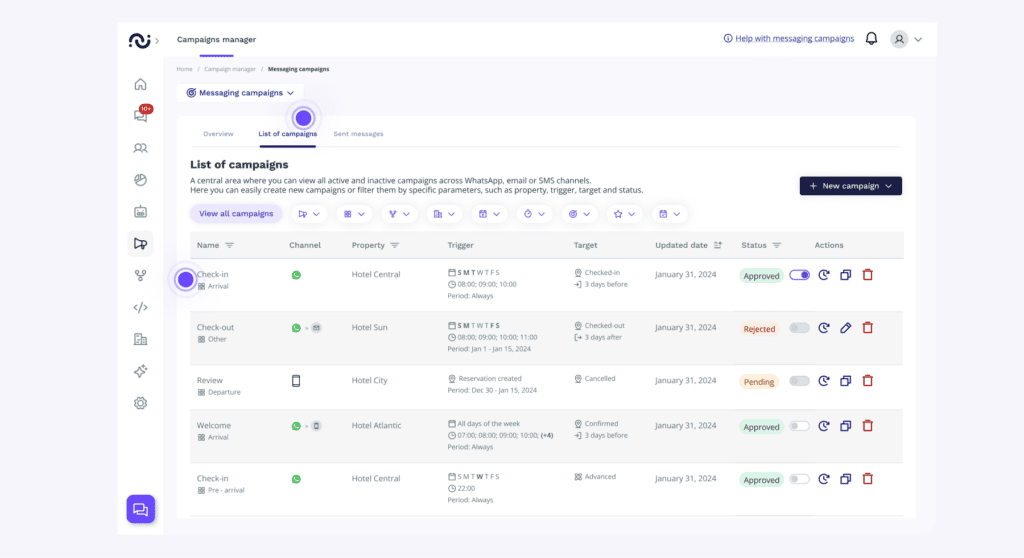Viewport: 1024px width, 558px height.
Task: Open the New campaign dropdown button
Action: (850, 186)
